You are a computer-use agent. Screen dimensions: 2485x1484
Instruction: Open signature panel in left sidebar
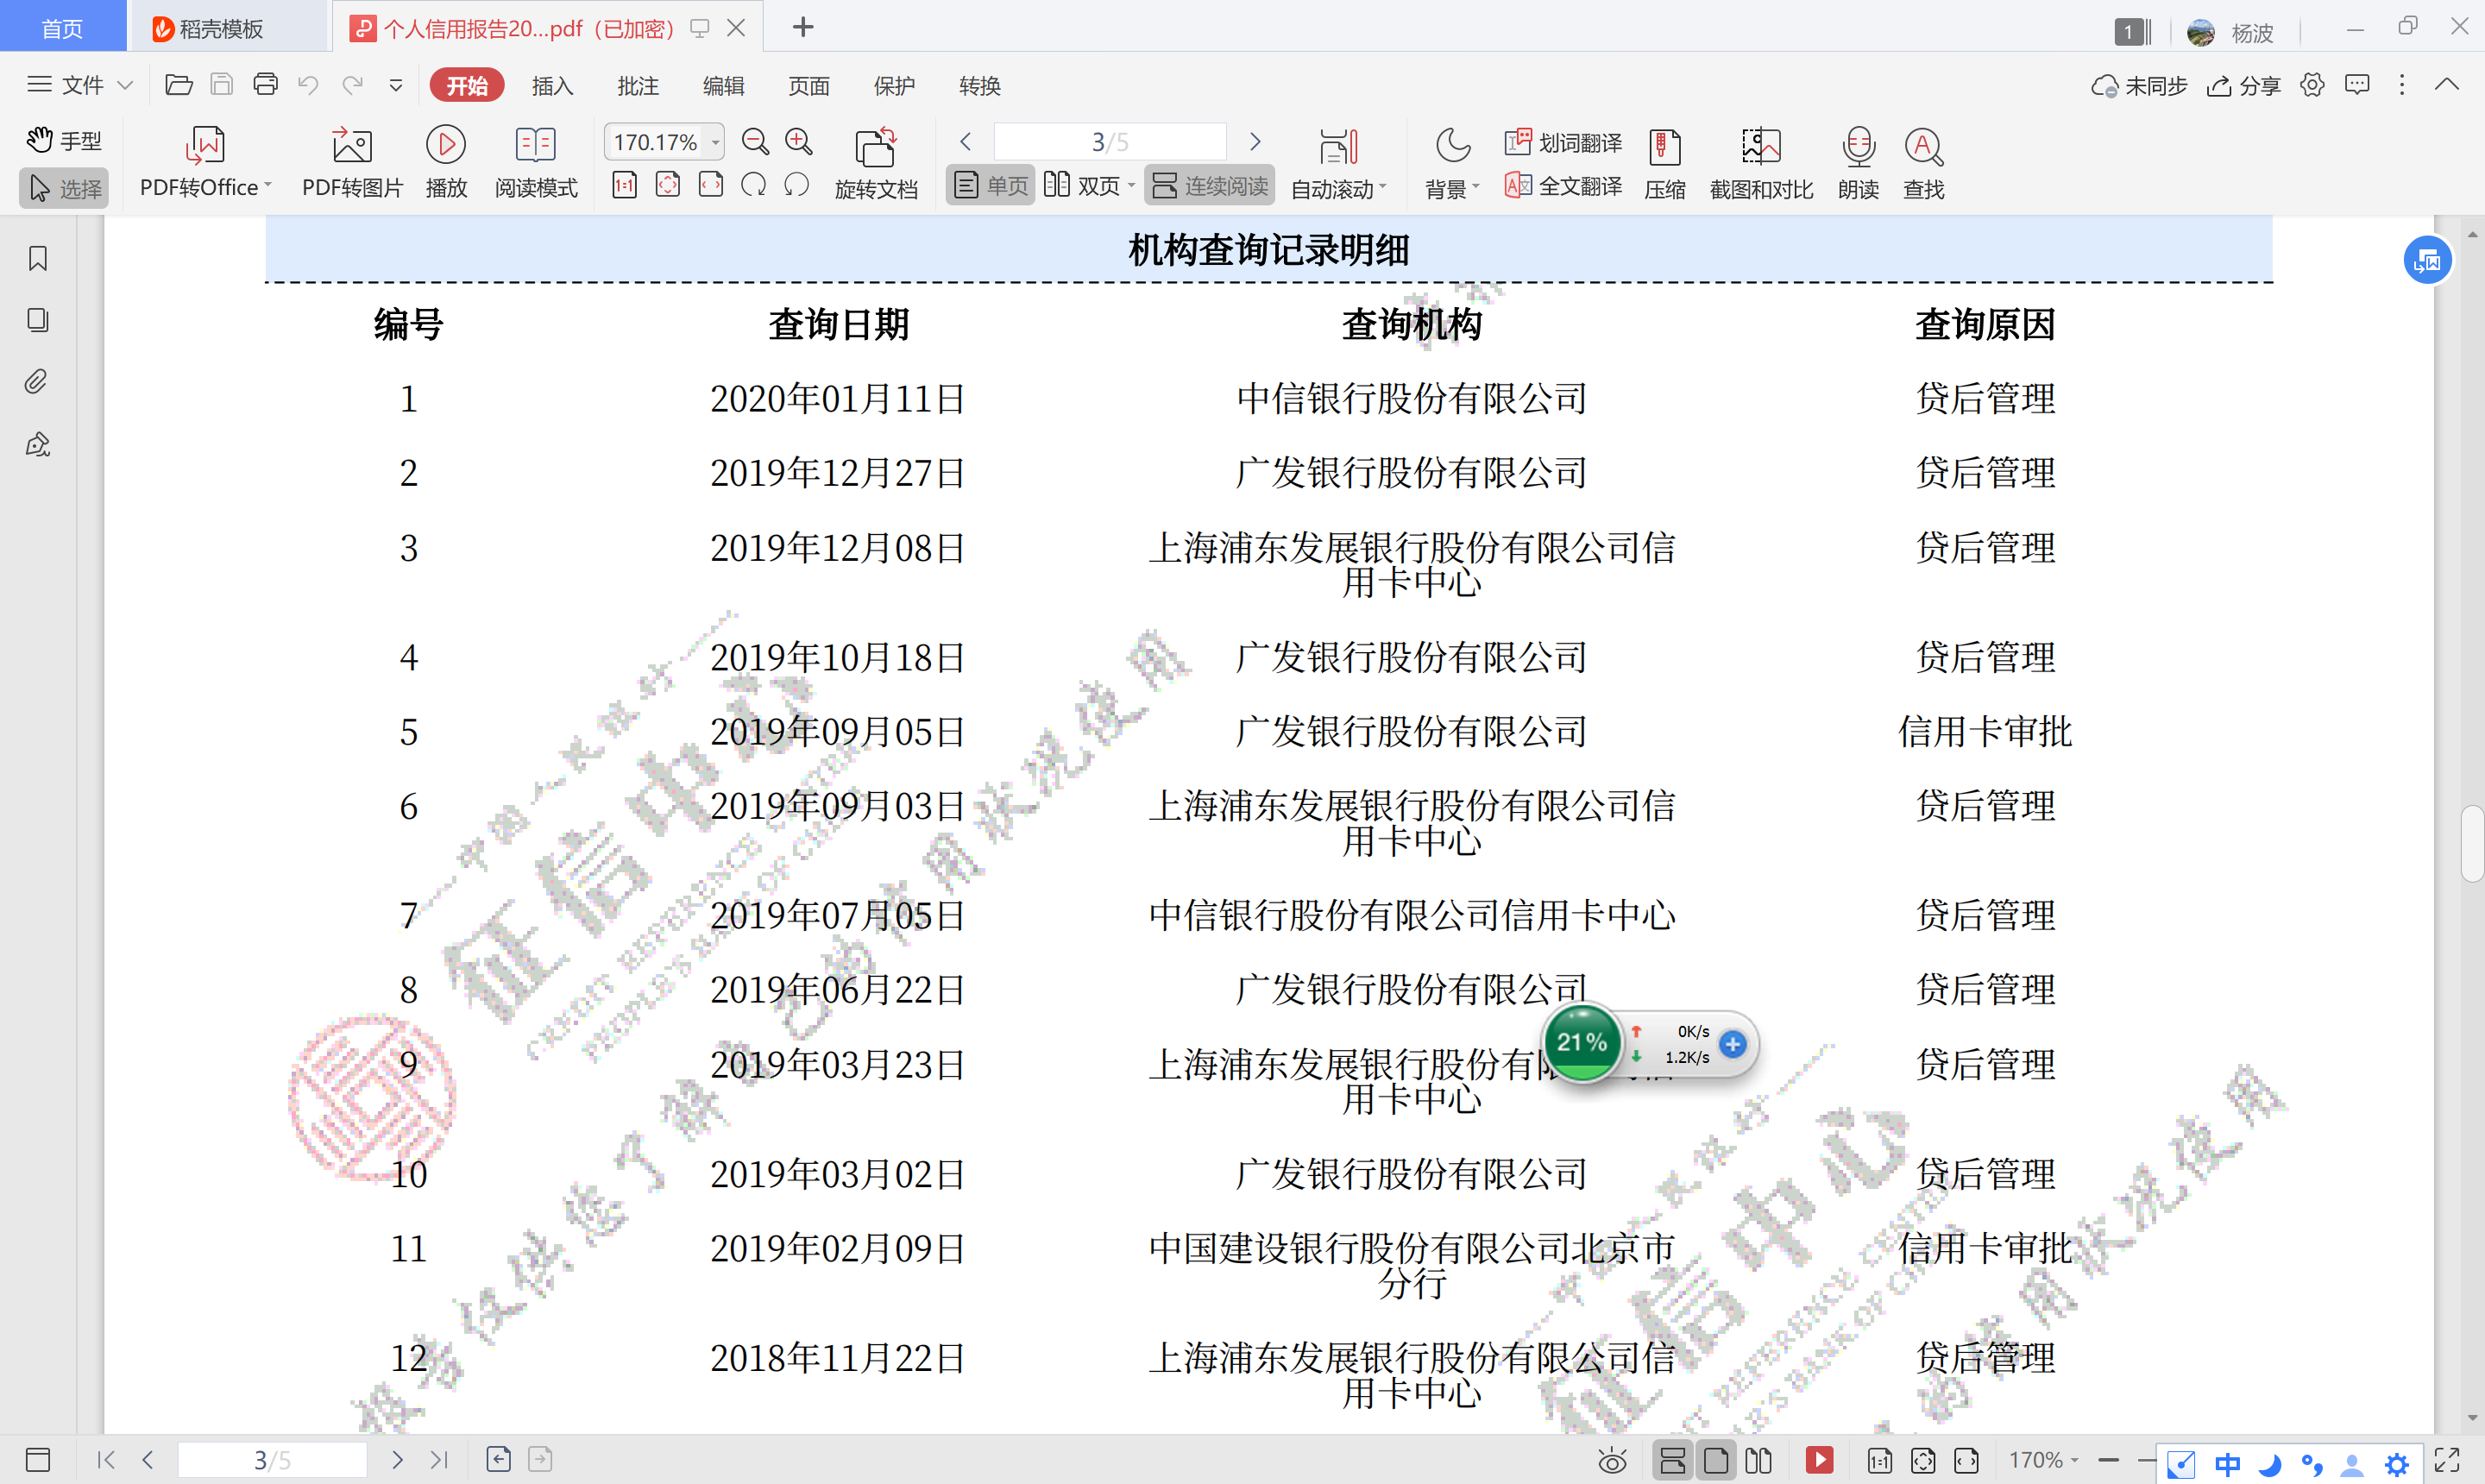pyautogui.click(x=38, y=444)
